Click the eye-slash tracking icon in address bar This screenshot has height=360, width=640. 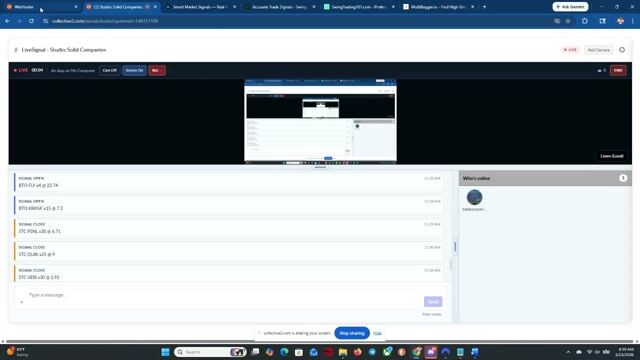pos(557,21)
